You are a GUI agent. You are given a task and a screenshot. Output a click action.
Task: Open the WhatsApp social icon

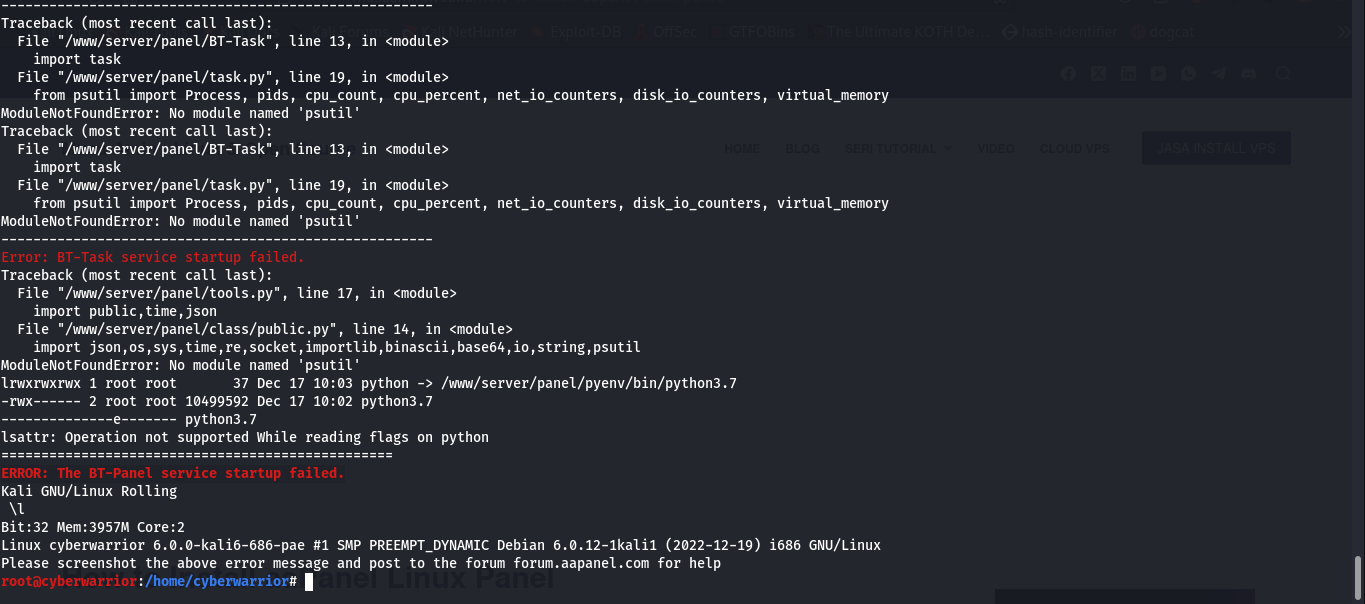(1188, 73)
